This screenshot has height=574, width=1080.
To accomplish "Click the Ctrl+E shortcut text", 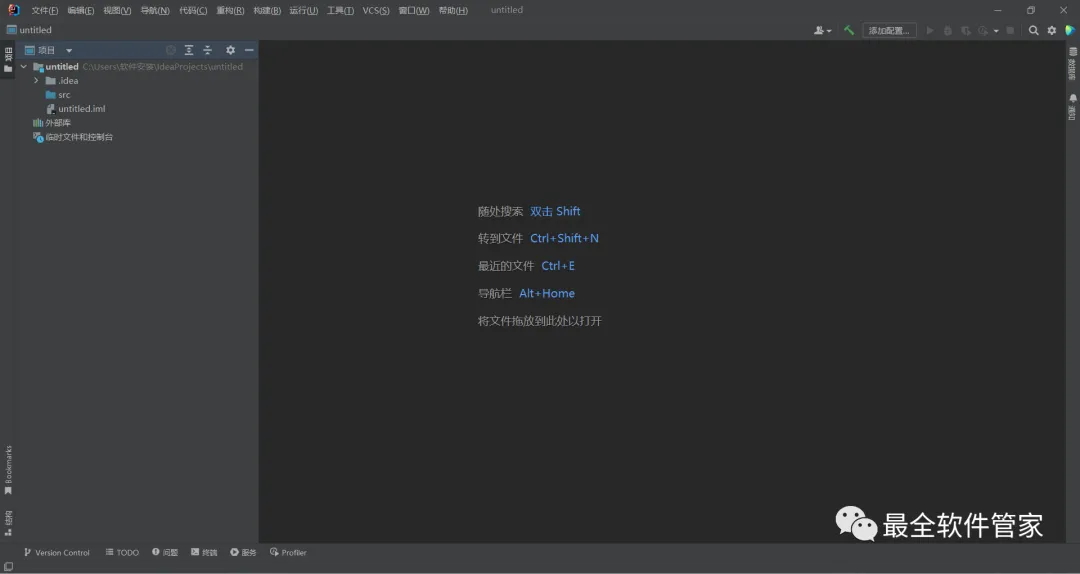I will click(x=558, y=266).
